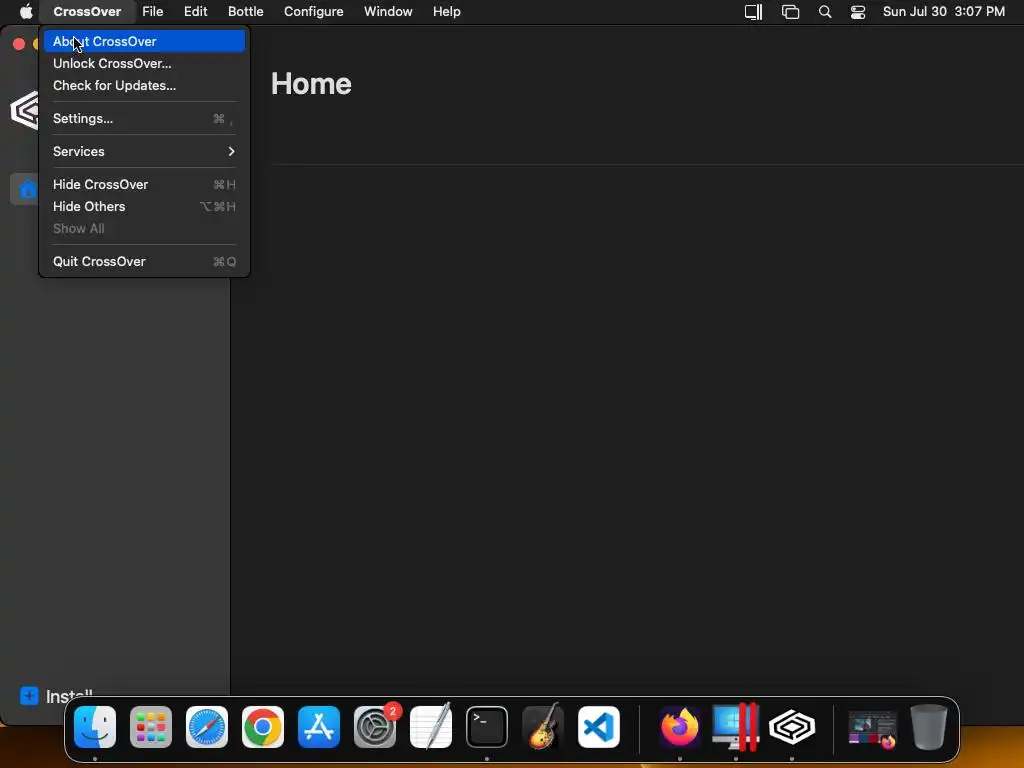The width and height of the screenshot is (1024, 768).
Task: Open the Configure menu
Action: click(313, 12)
